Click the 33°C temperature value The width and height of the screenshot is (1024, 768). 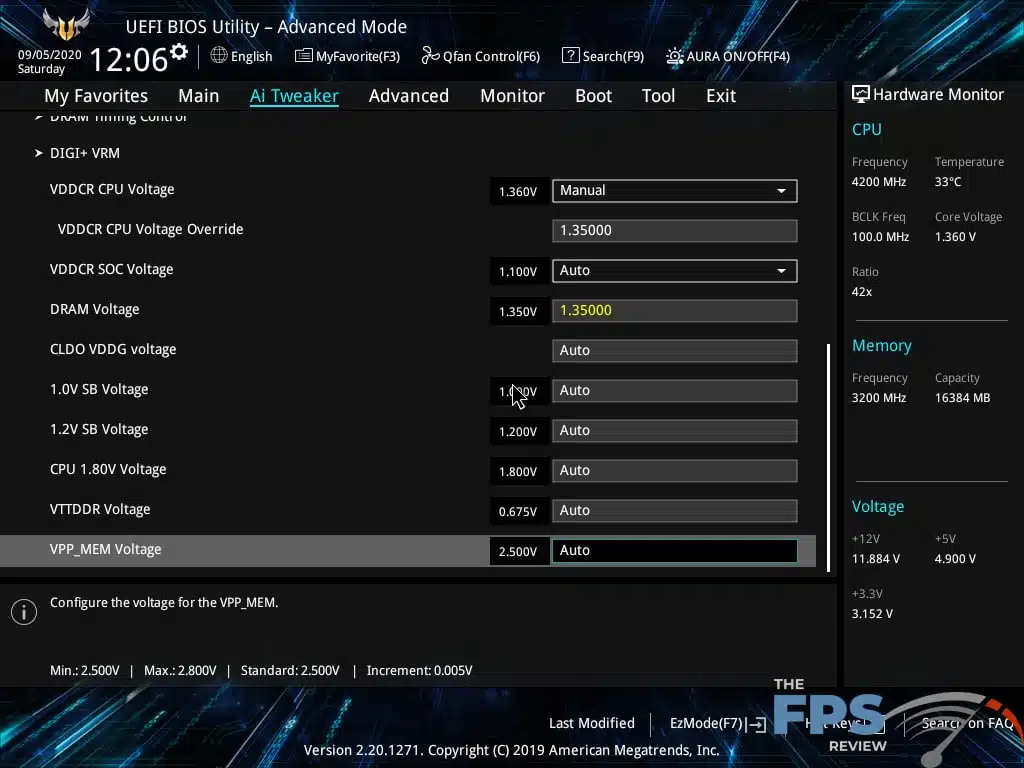(948, 182)
